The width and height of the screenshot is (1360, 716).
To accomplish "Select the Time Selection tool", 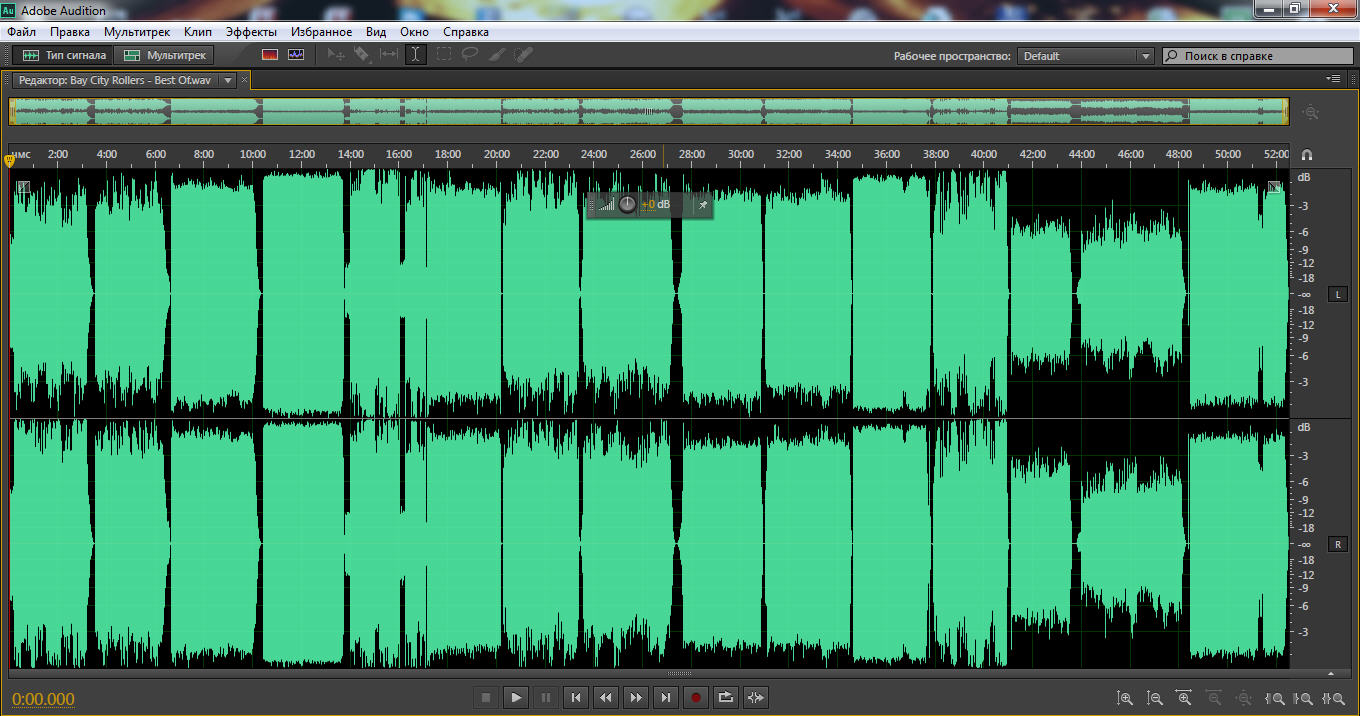I will coord(414,55).
